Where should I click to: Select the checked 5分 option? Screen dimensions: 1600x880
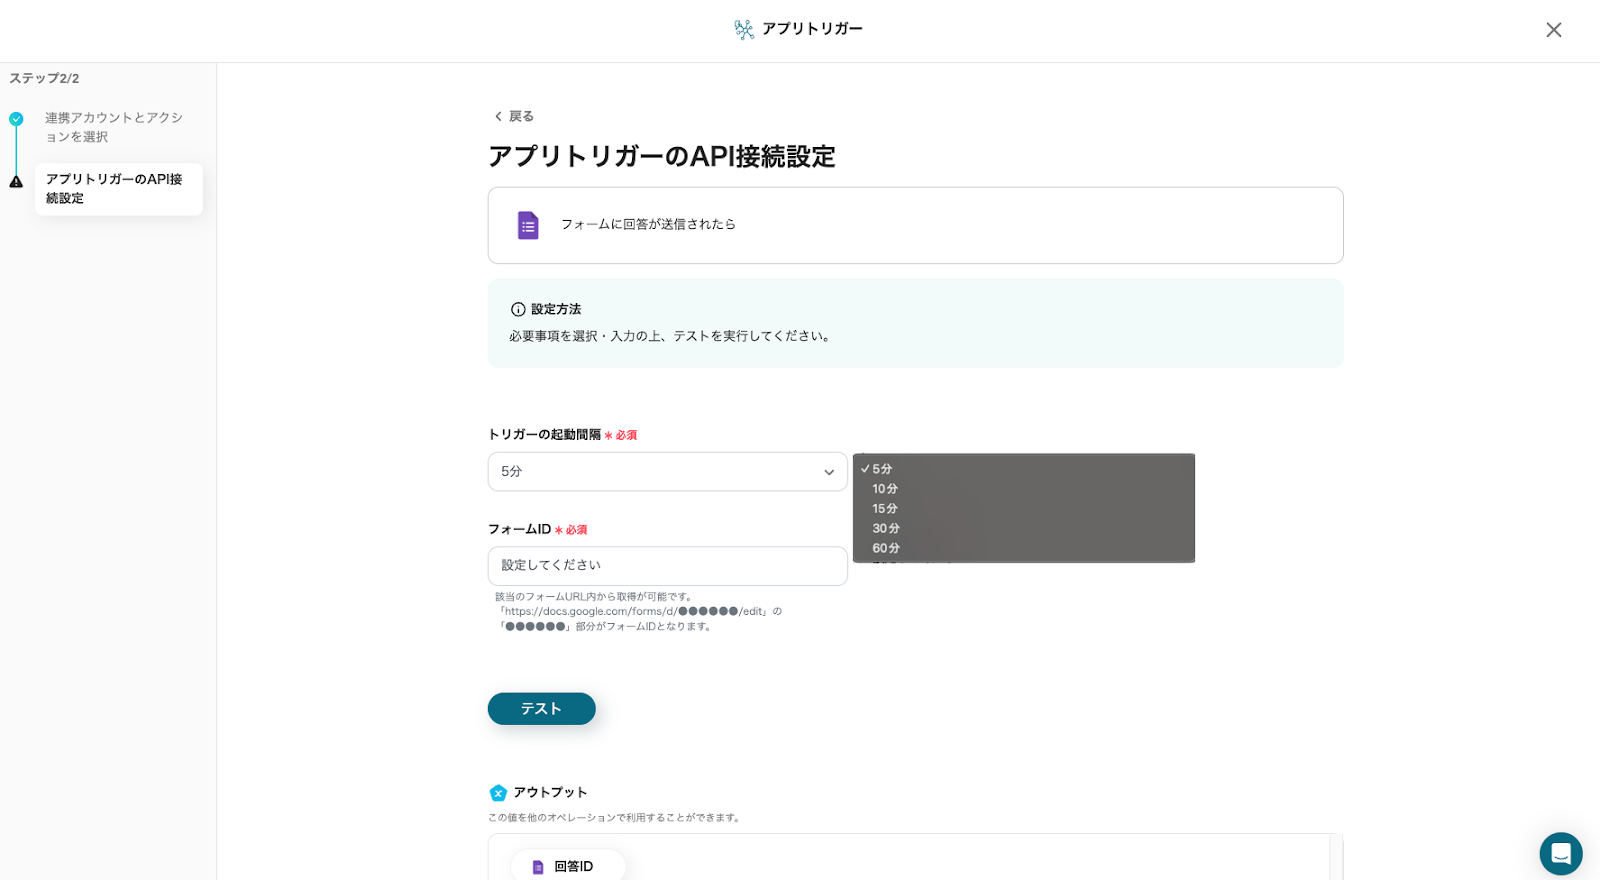[882, 469]
